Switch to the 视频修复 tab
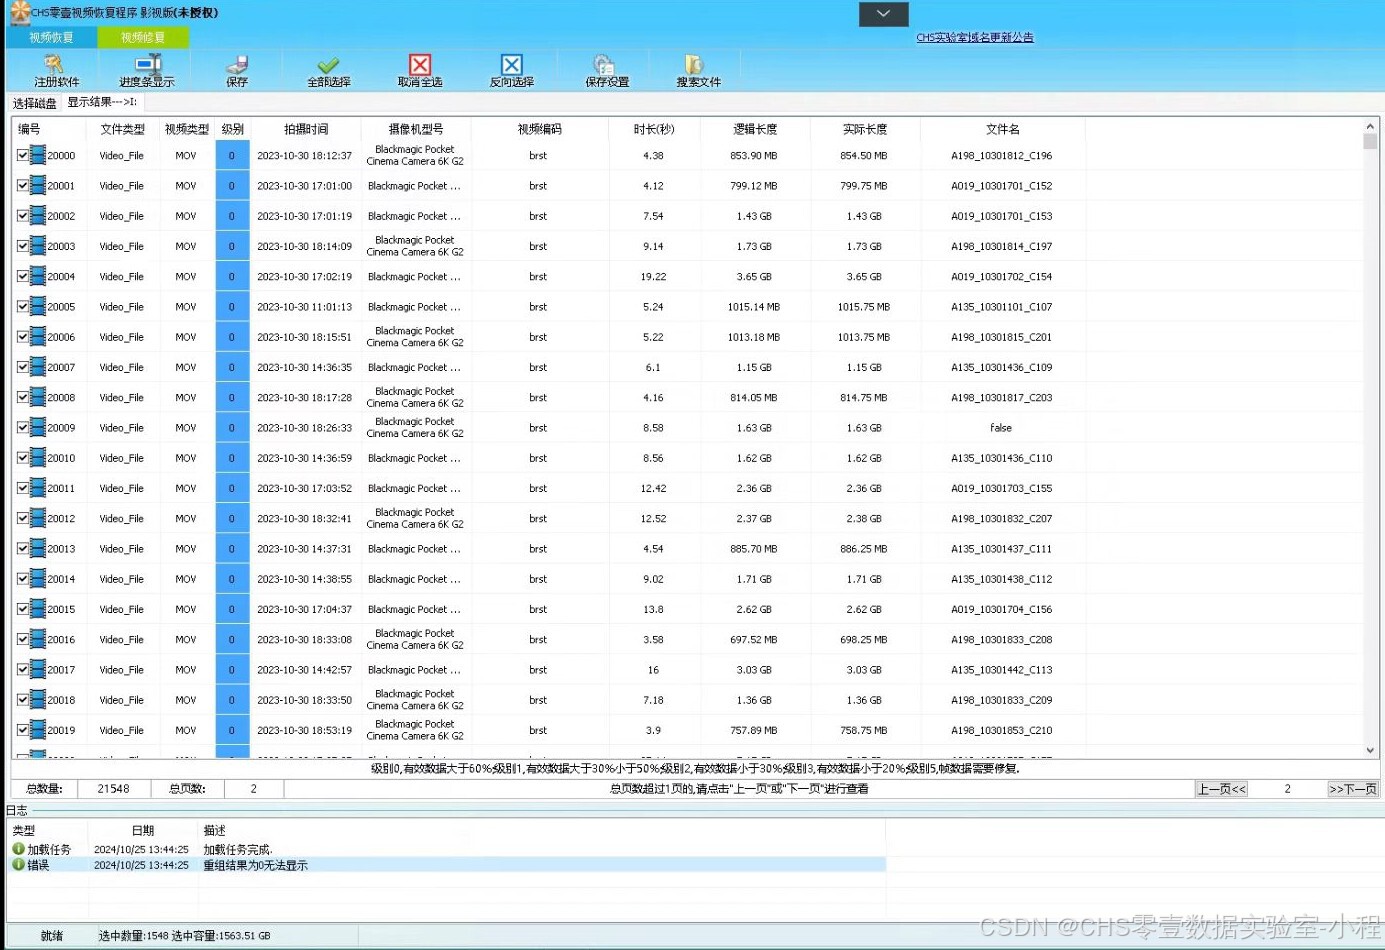 point(143,38)
